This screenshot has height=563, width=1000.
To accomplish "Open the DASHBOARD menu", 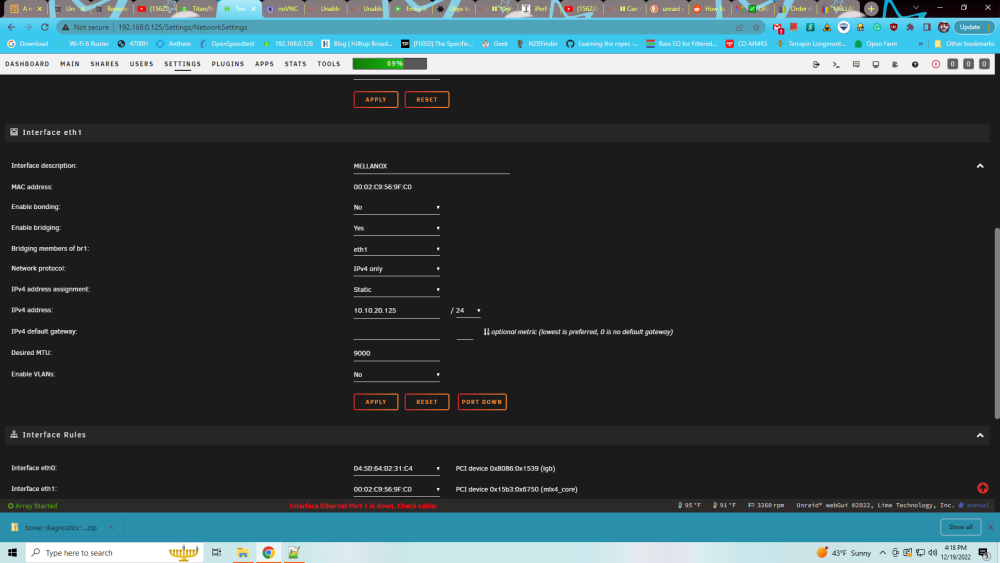I will tap(27, 64).
